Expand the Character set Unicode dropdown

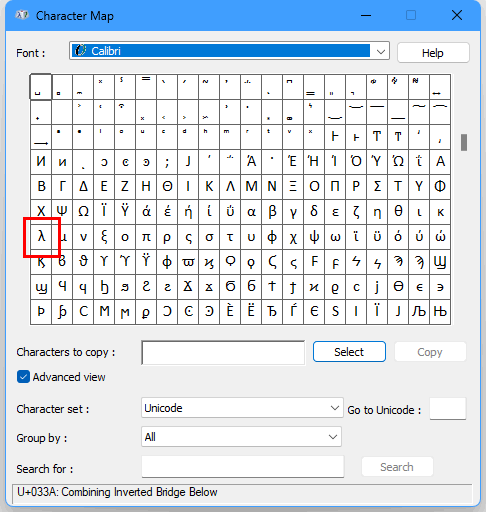242,408
